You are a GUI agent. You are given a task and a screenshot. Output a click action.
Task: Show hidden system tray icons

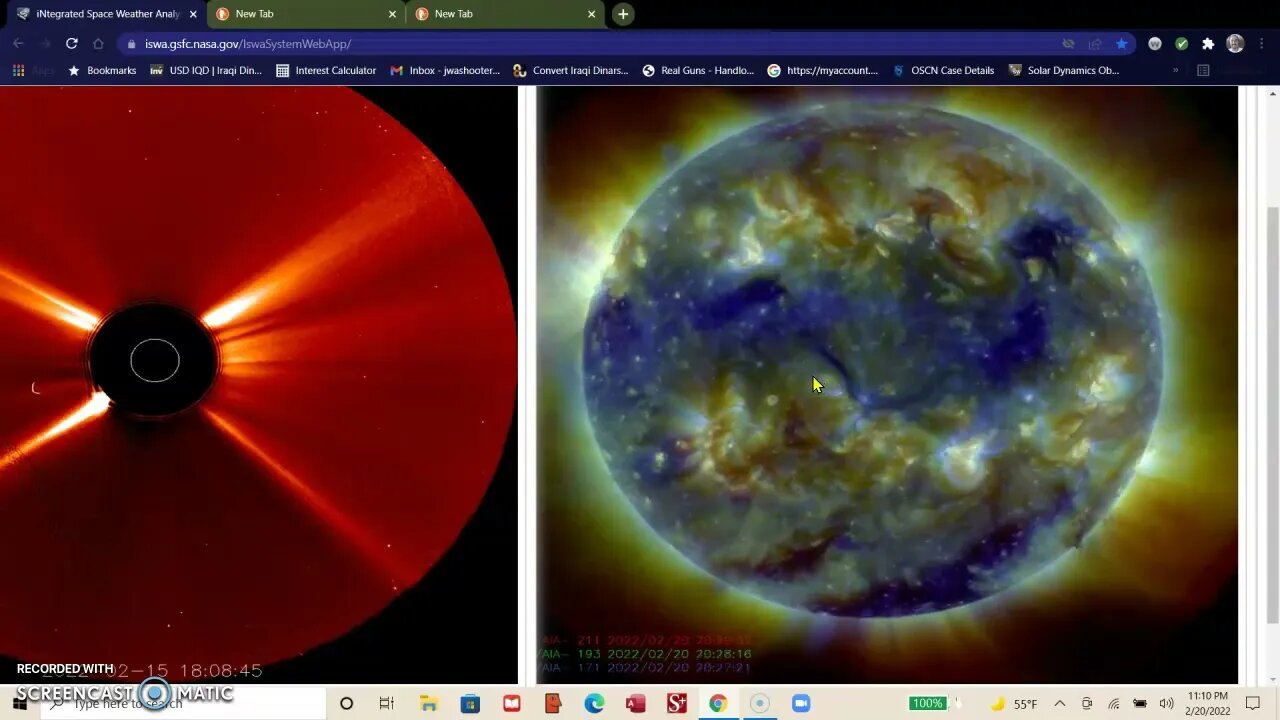tap(1060, 703)
